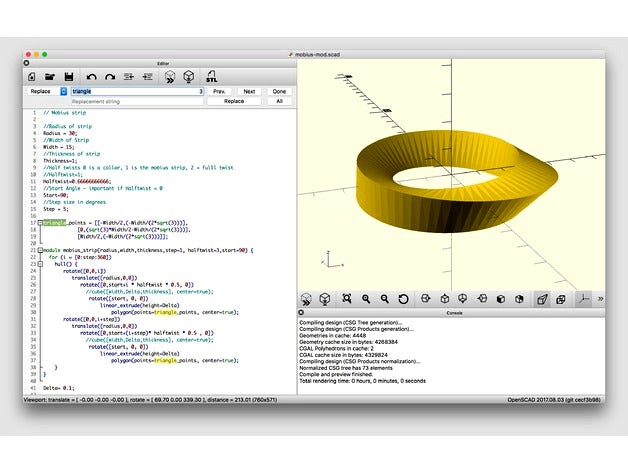Run Render from the editor toolbar

click(x=189, y=77)
